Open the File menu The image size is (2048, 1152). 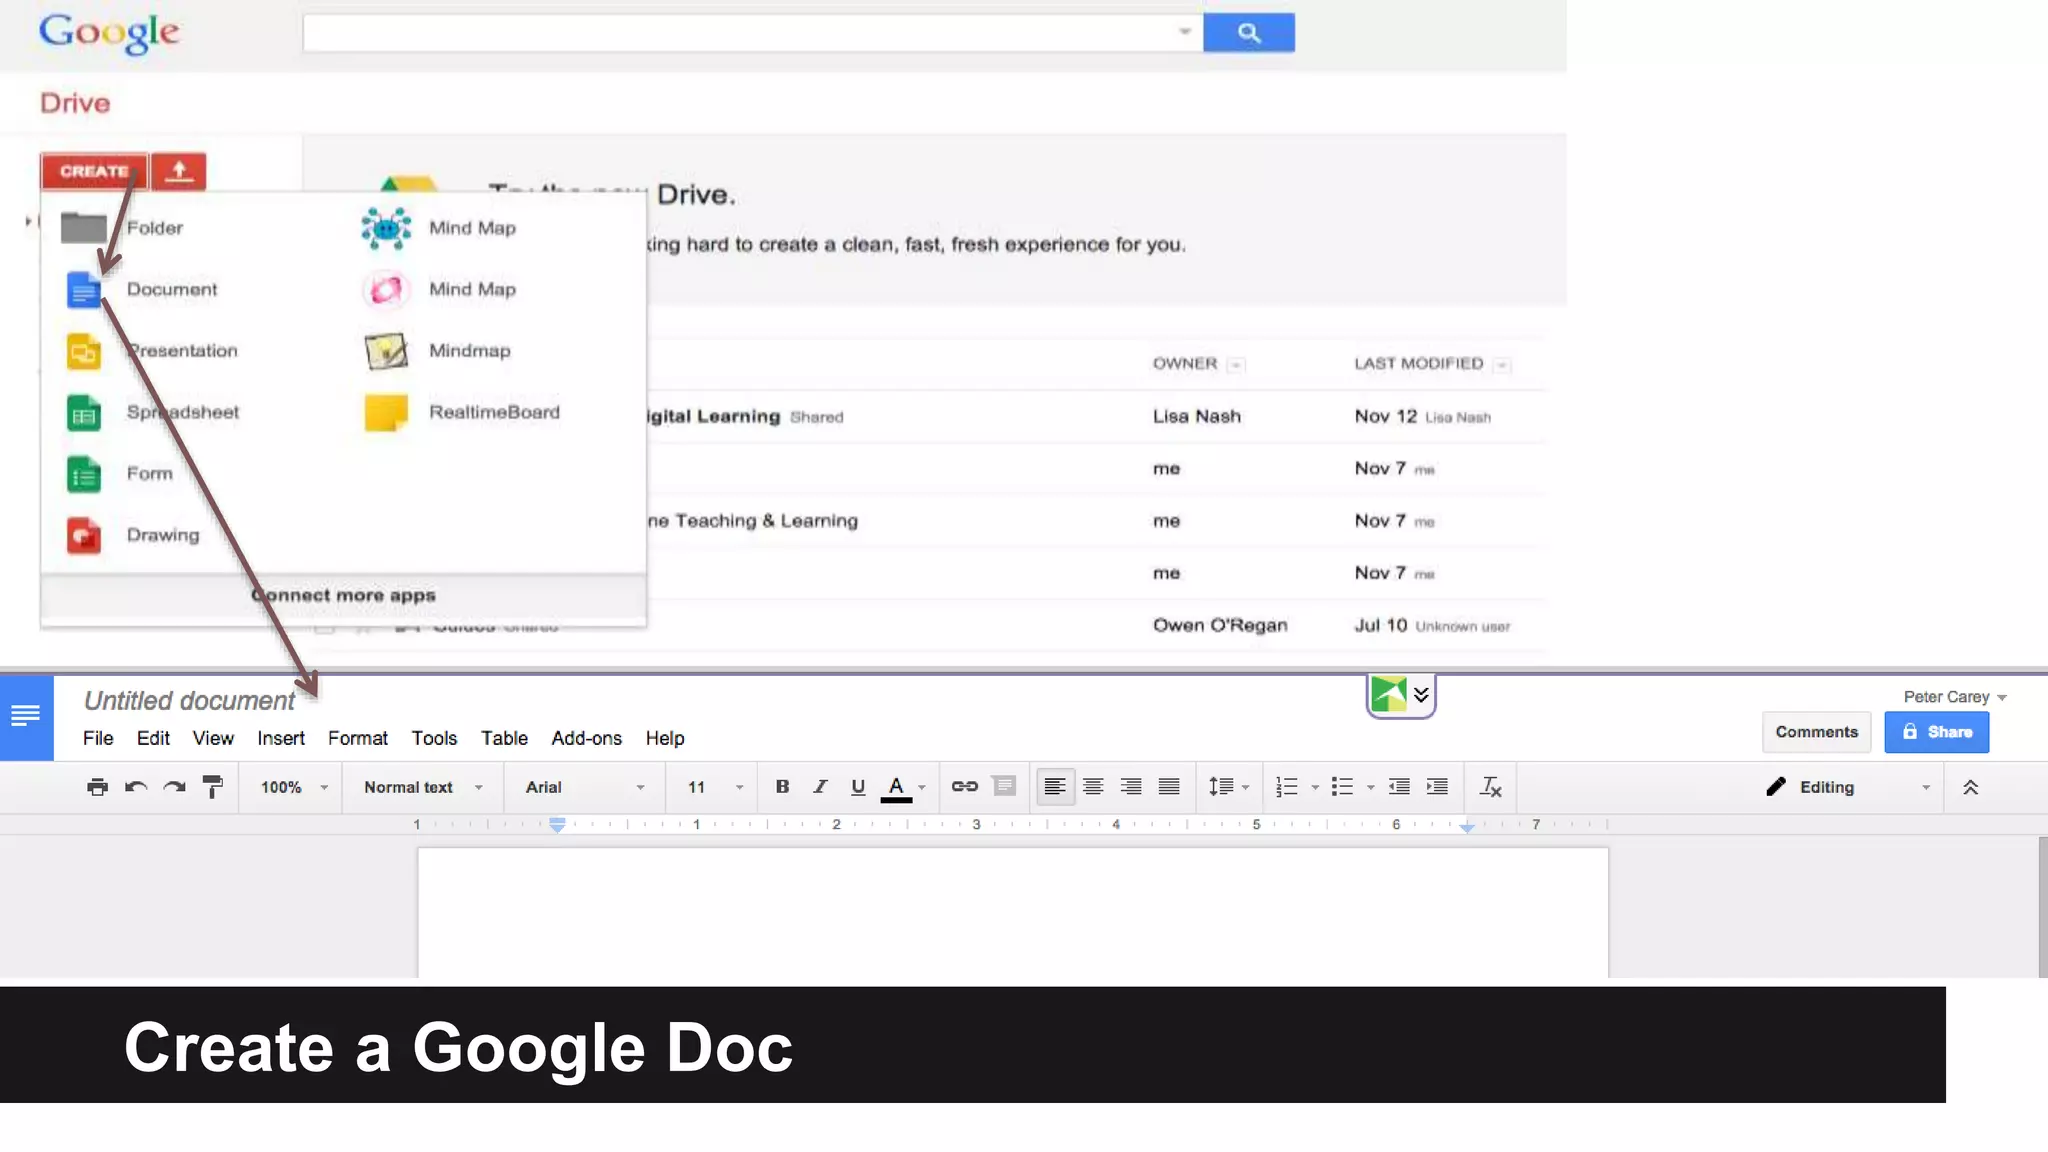(98, 738)
